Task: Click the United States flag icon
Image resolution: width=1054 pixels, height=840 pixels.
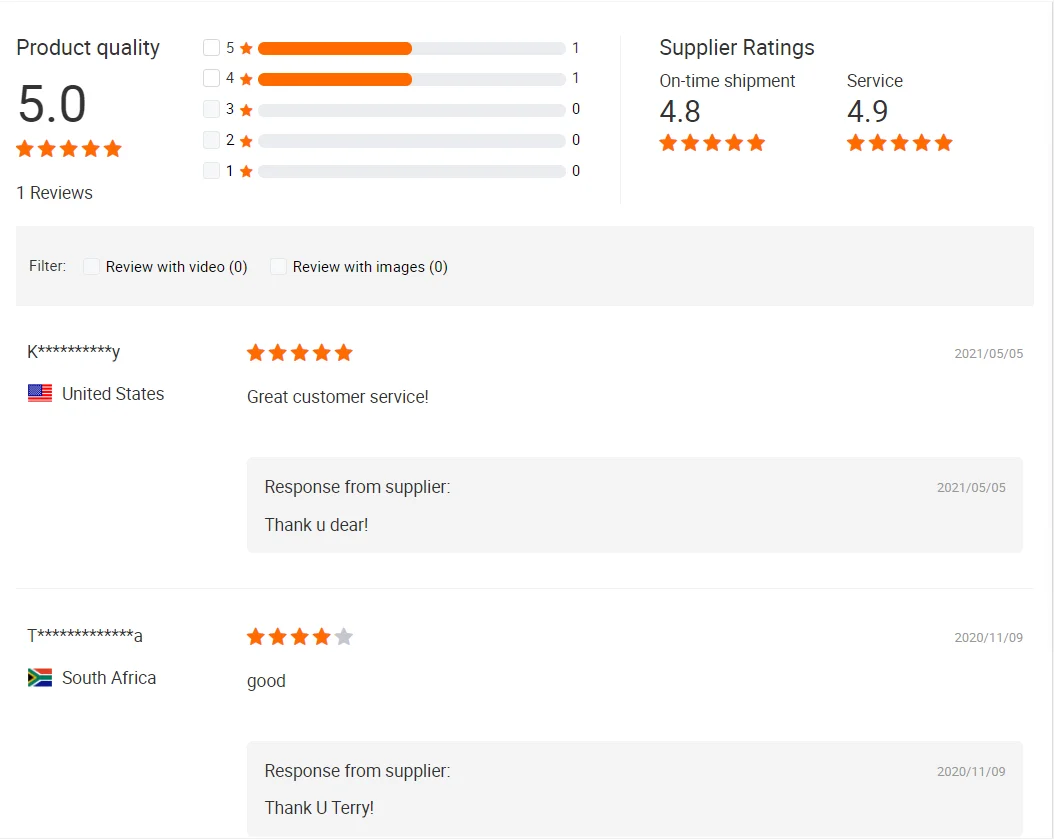Action: (40, 394)
